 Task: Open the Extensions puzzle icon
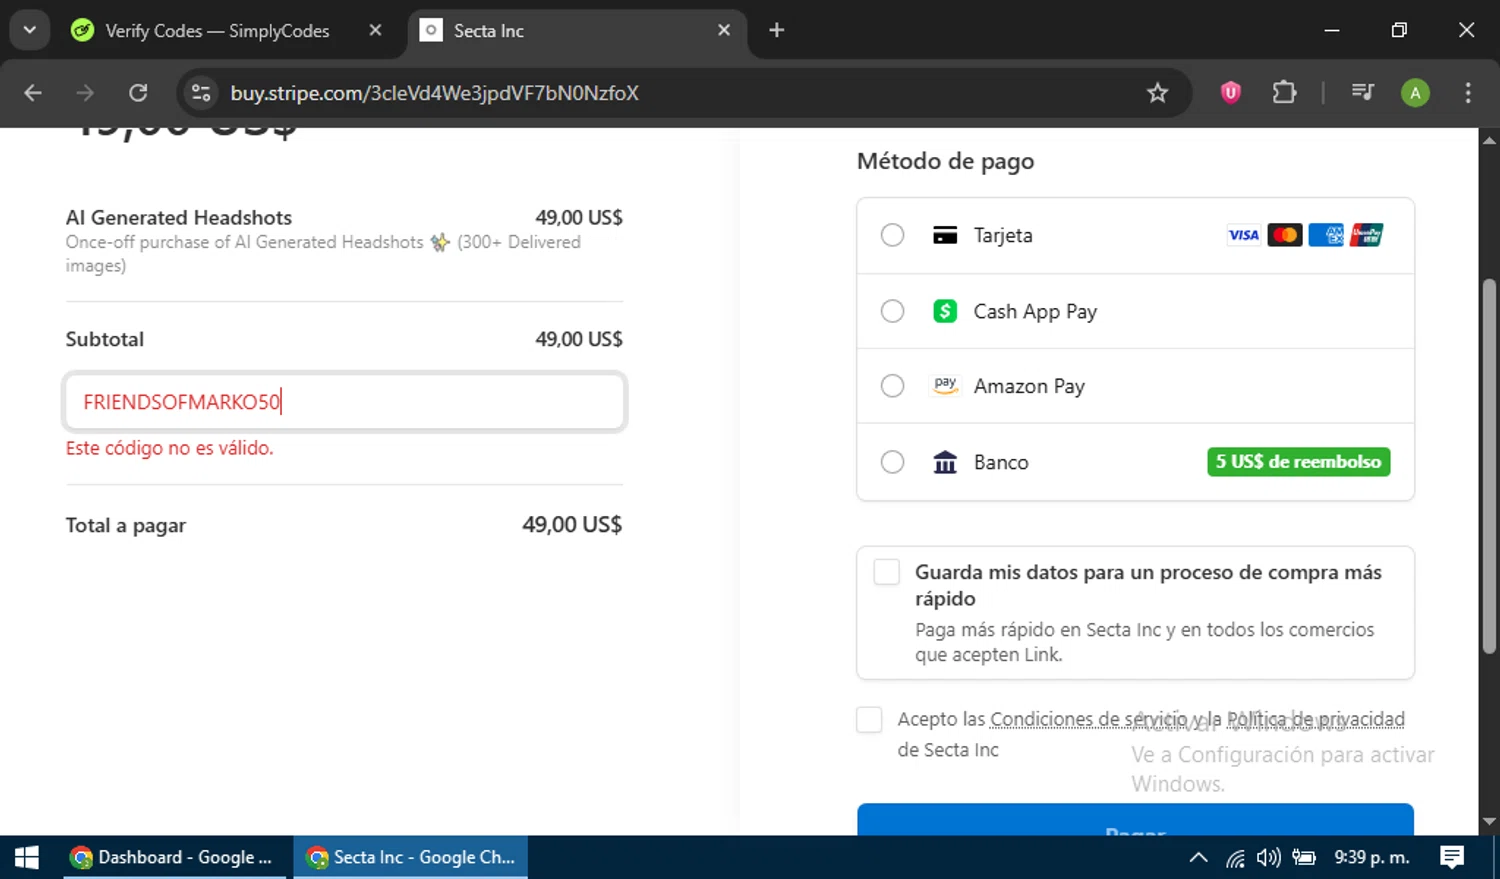coord(1284,93)
